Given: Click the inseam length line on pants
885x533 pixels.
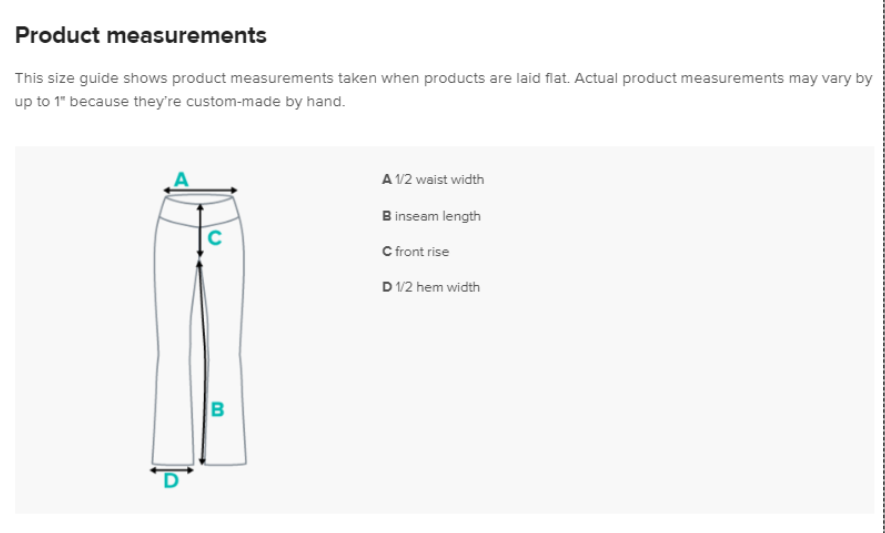Looking at the screenshot, I should pos(203,361).
